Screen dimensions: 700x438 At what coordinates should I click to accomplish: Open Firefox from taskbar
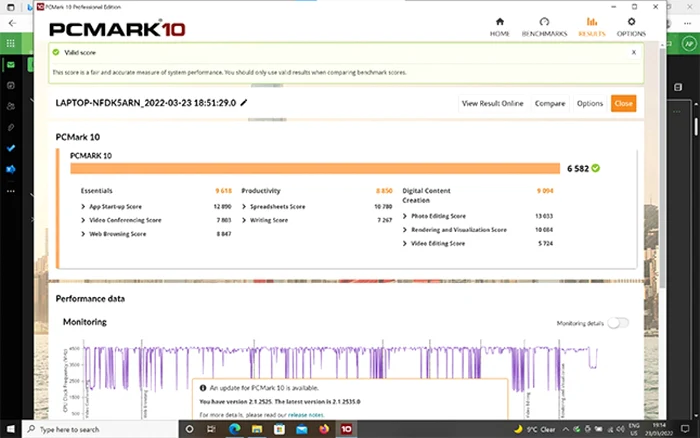324,429
